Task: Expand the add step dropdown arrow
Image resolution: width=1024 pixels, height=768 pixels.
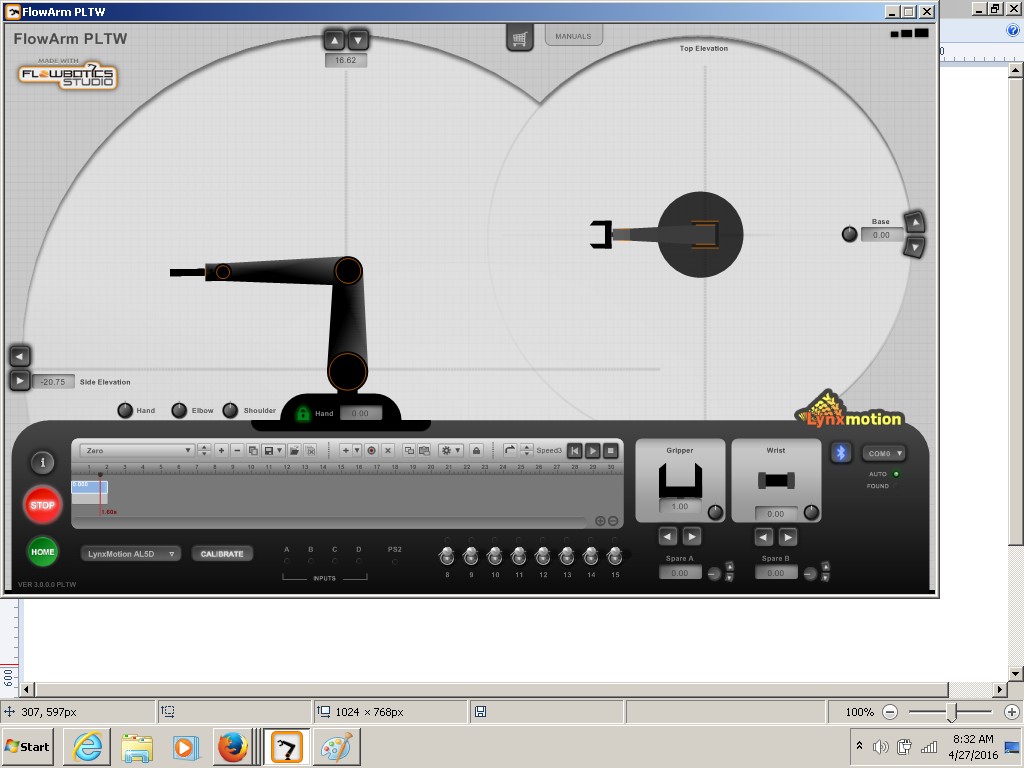Action: click(357, 451)
